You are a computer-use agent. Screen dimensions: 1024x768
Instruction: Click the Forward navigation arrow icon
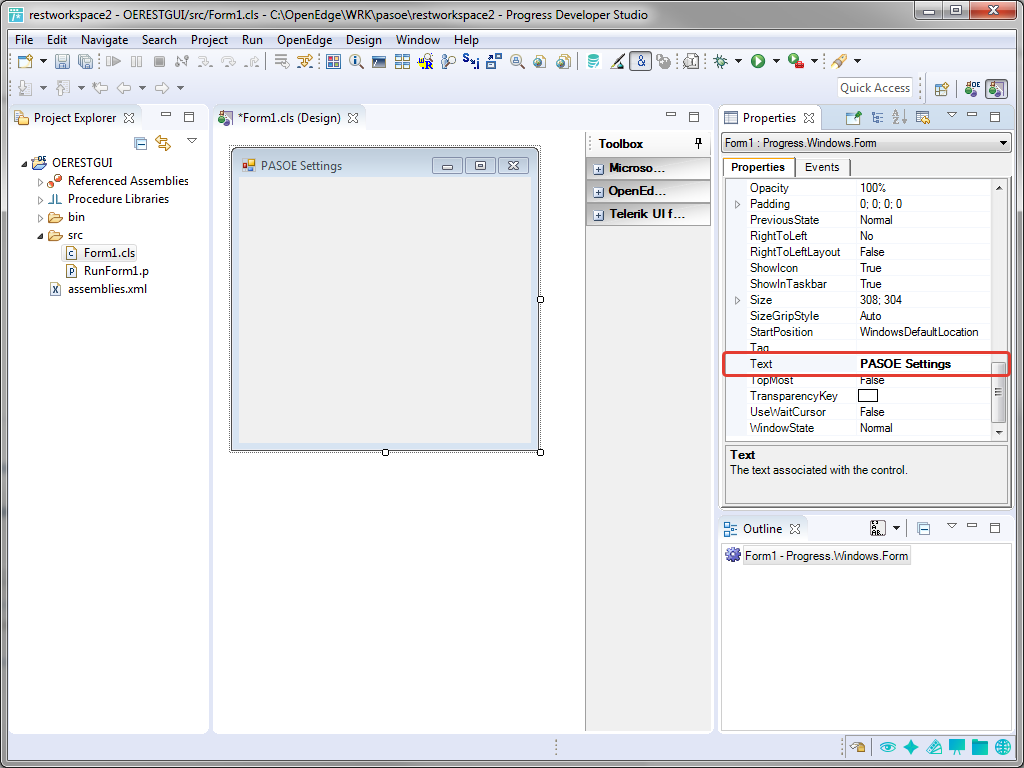click(162, 88)
